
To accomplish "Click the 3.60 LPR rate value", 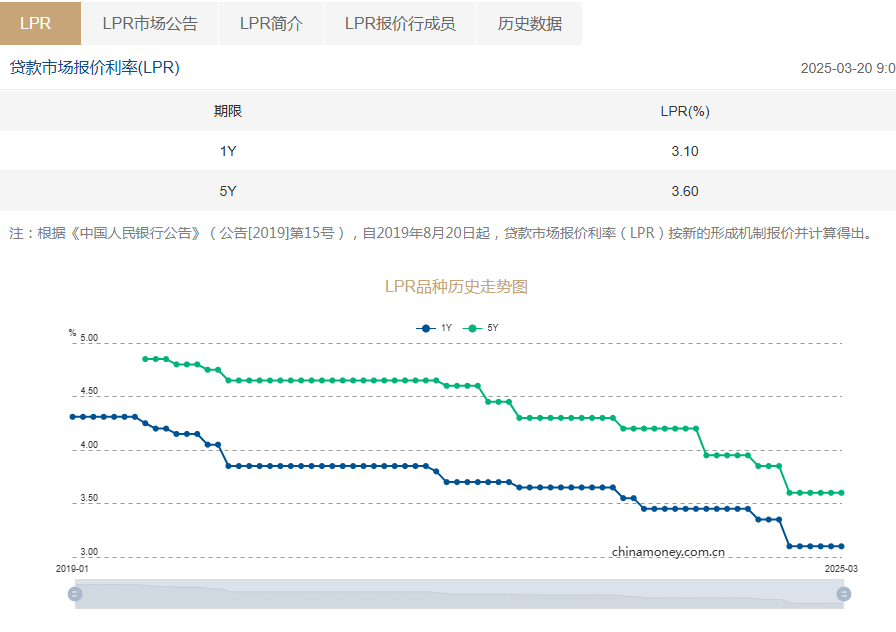I will [x=685, y=191].
